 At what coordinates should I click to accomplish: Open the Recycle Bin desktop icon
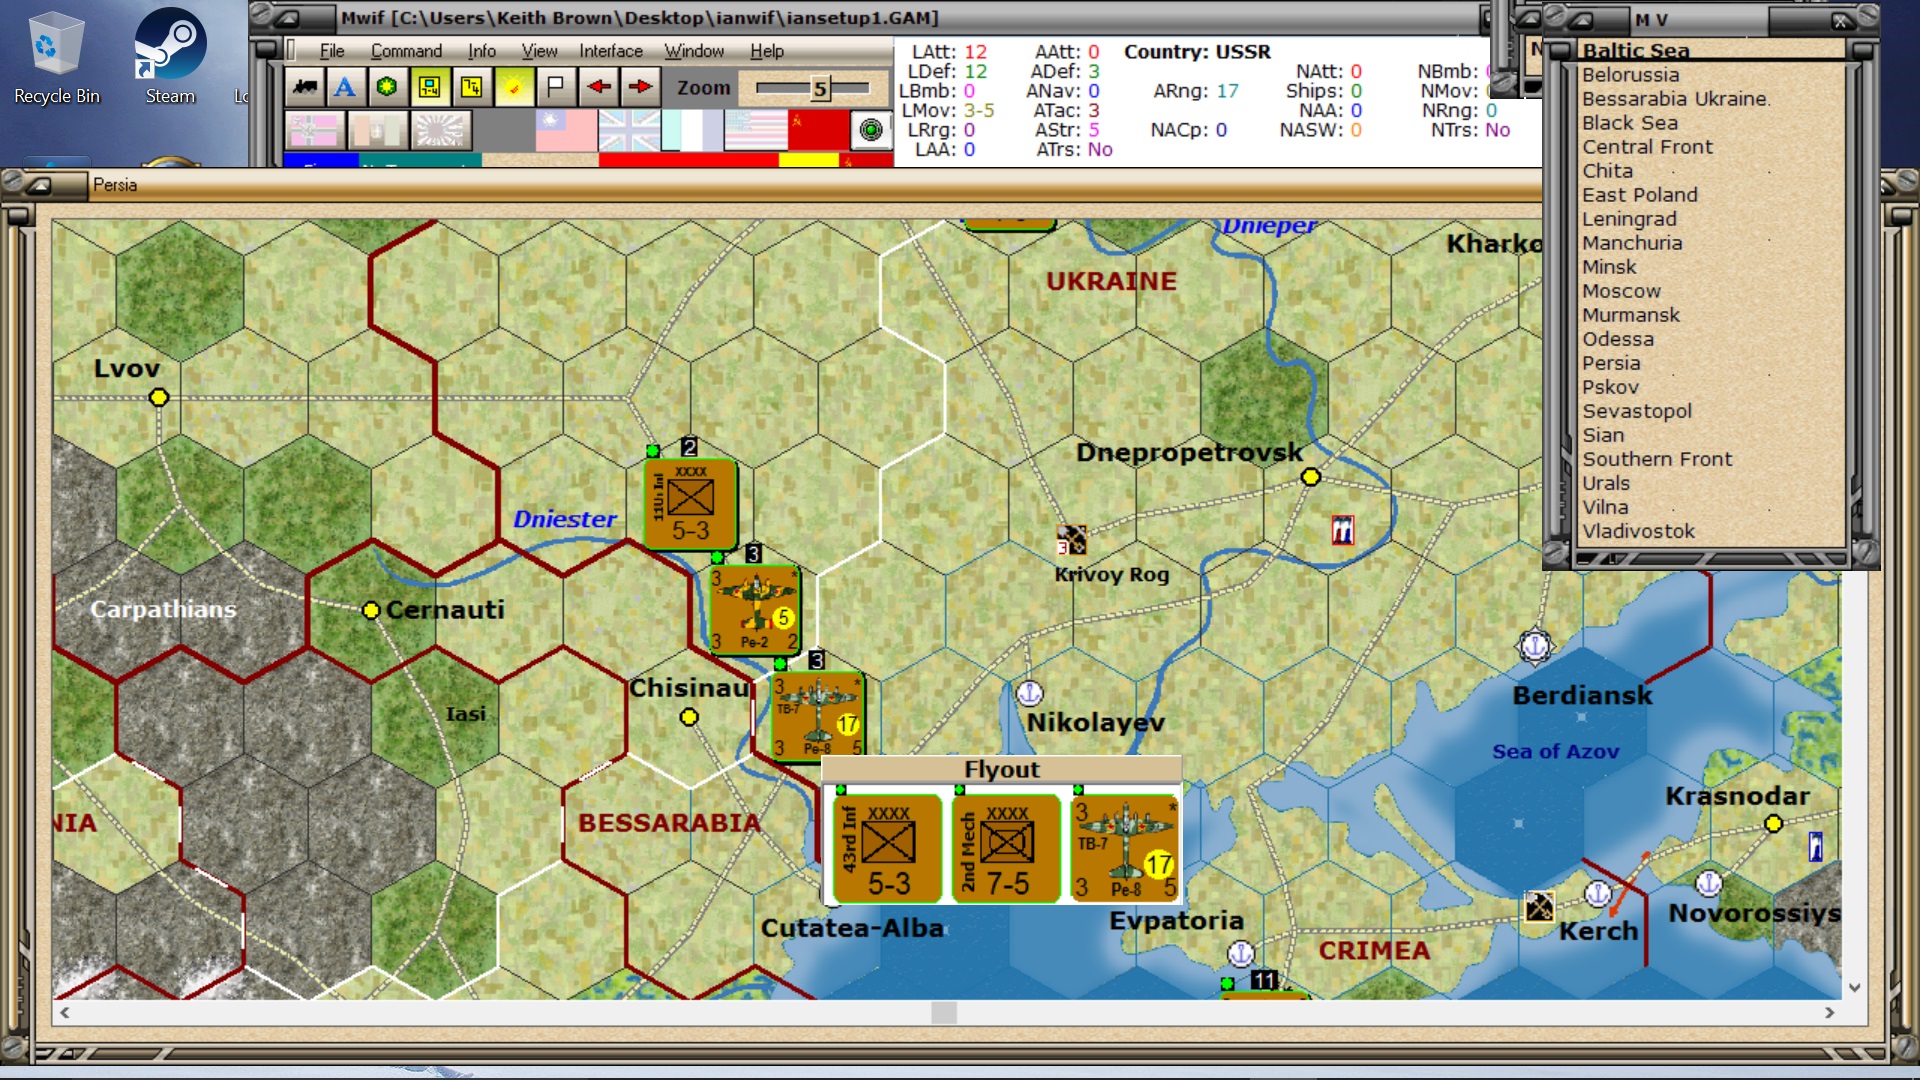(x=57, y=58)
